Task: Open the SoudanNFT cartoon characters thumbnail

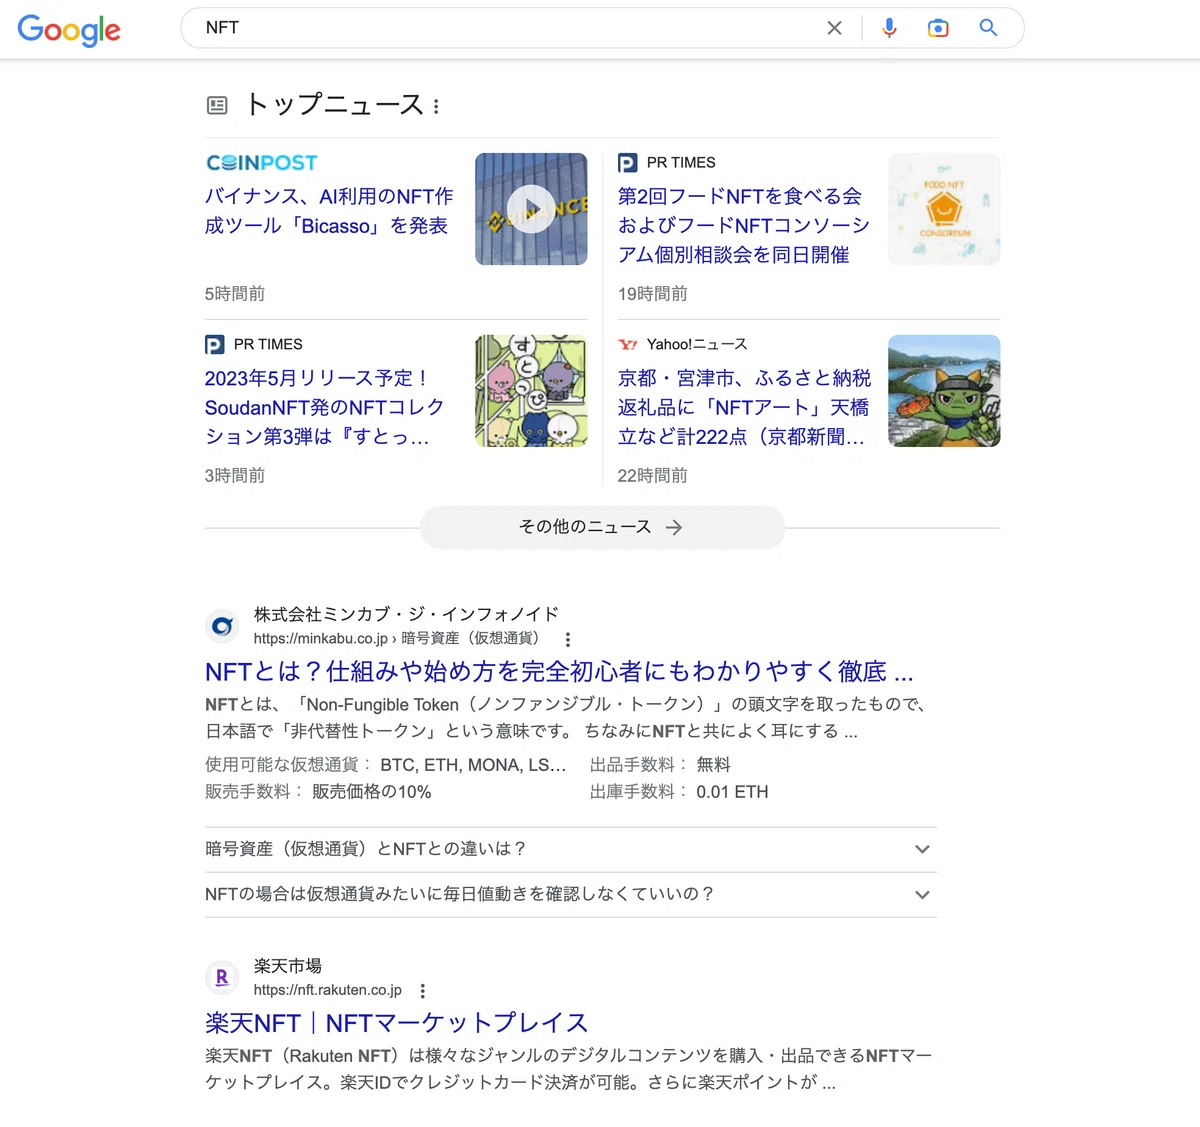Action: click(531, 391)
